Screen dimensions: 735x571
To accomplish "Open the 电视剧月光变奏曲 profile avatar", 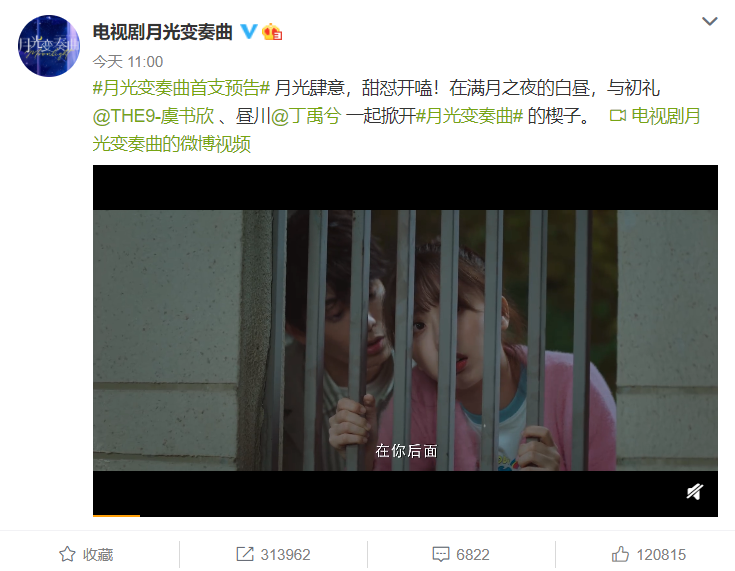I will point(49,46).
